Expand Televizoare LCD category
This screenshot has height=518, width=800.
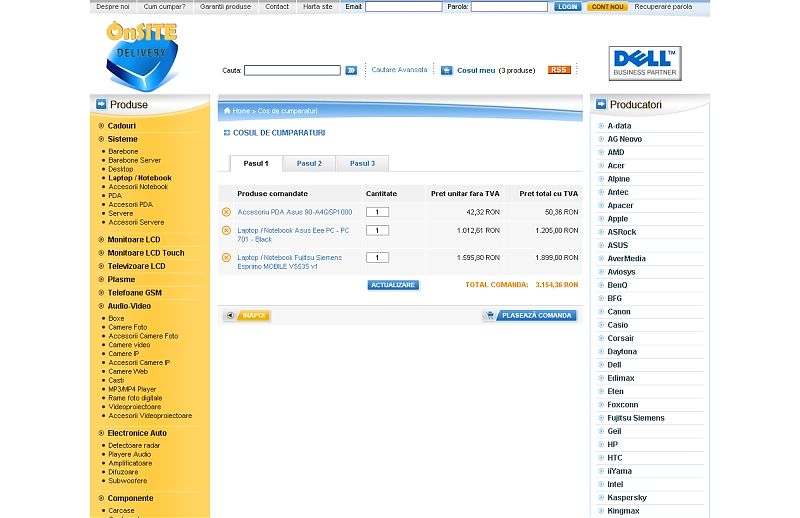(136, 266)
